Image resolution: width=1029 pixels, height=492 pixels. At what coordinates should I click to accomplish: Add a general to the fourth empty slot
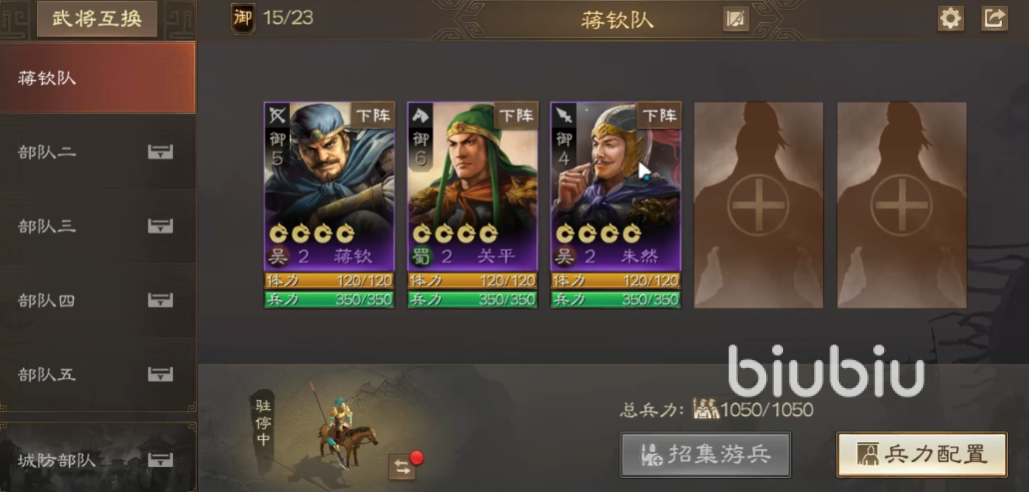coord(759,205)
